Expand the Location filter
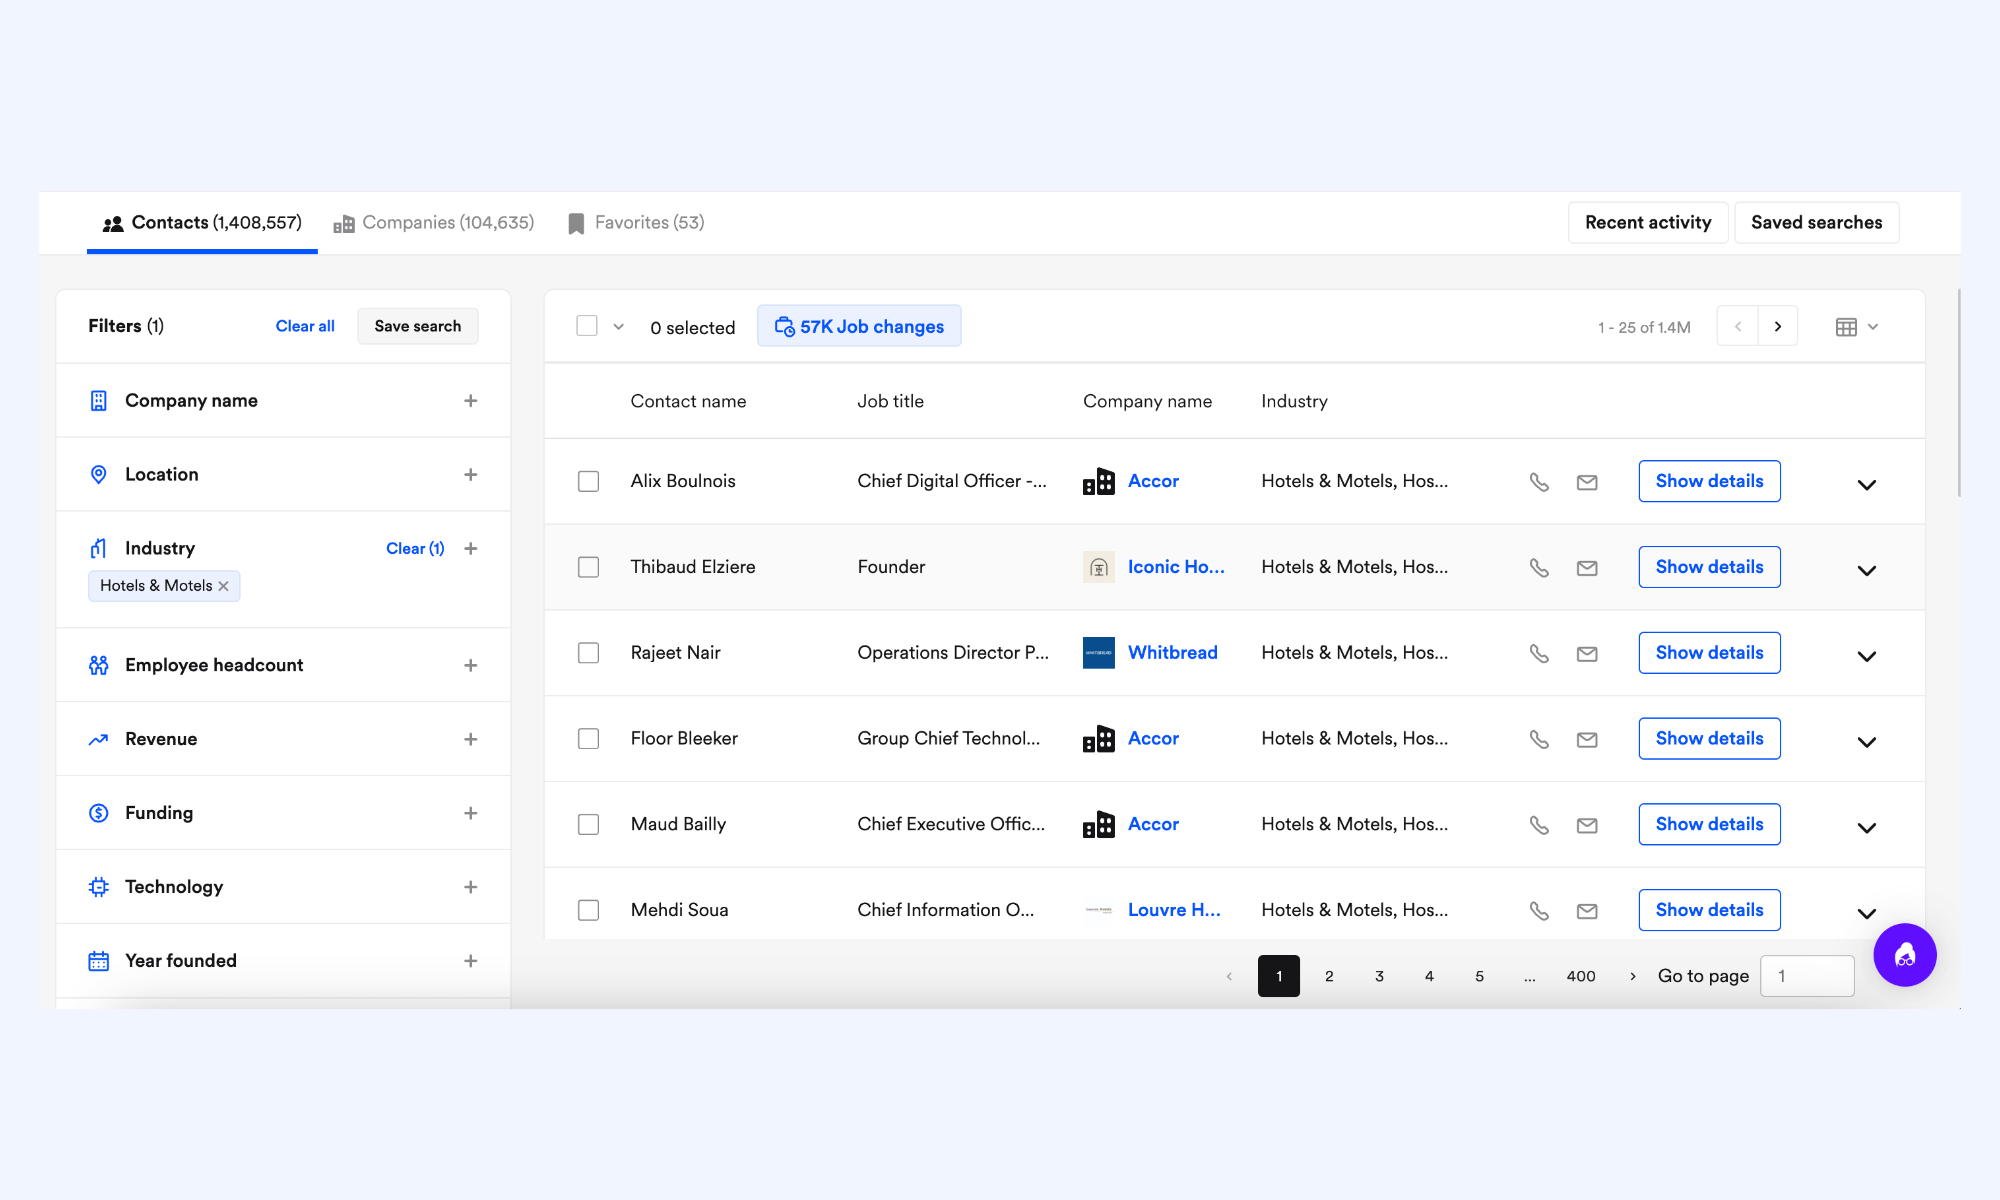Image resolution: width=2000 pixels, height=1200 pixels. (471, 475)
